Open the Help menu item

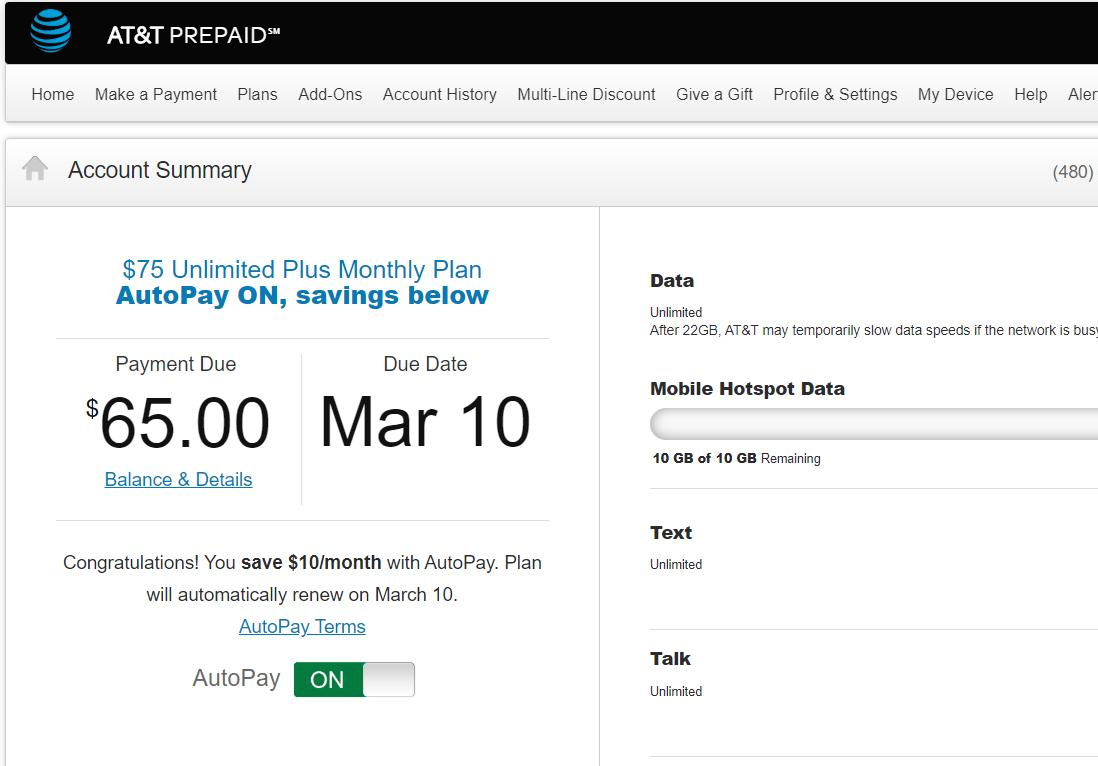1030,95
